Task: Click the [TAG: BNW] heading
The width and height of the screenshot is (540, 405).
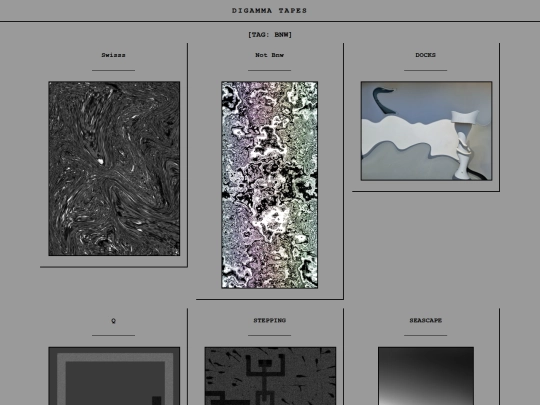Action: pos(270,35)
